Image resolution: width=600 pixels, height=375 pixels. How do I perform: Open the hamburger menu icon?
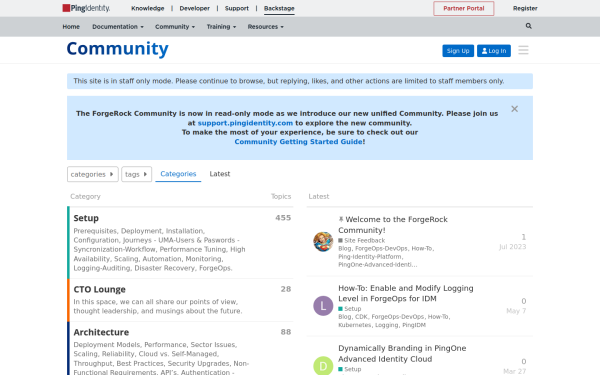[523, 50]
